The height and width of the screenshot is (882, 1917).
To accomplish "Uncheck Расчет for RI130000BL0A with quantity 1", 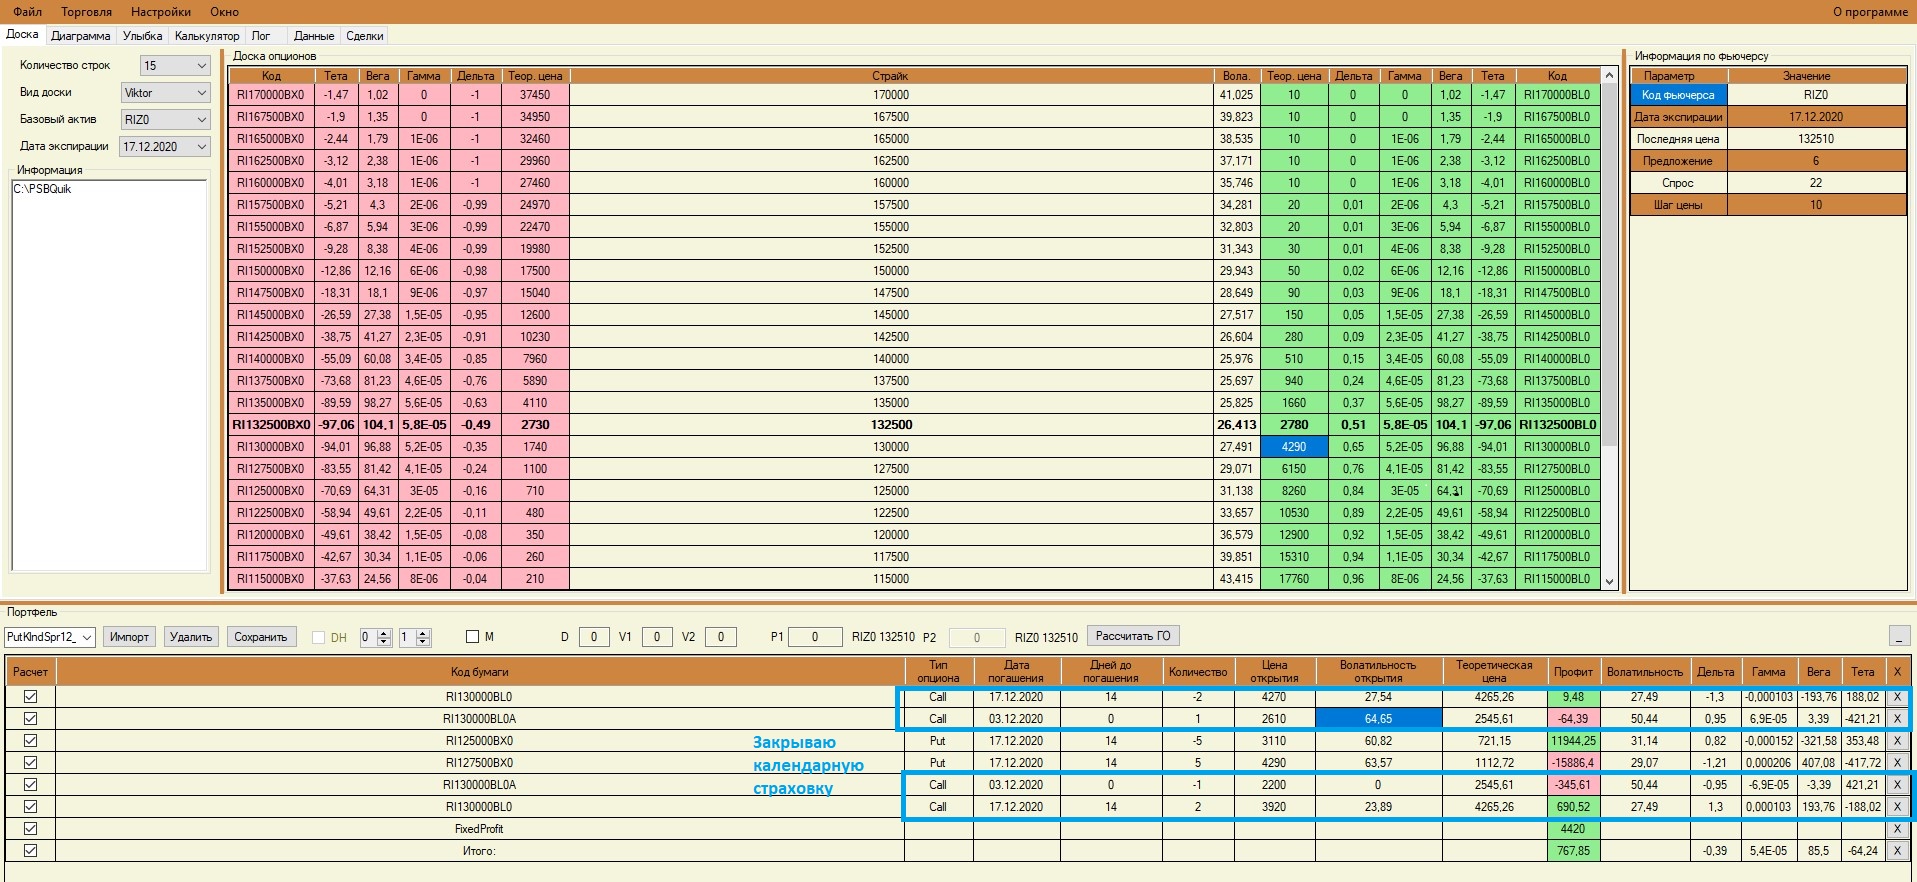I will click(30, 719).
